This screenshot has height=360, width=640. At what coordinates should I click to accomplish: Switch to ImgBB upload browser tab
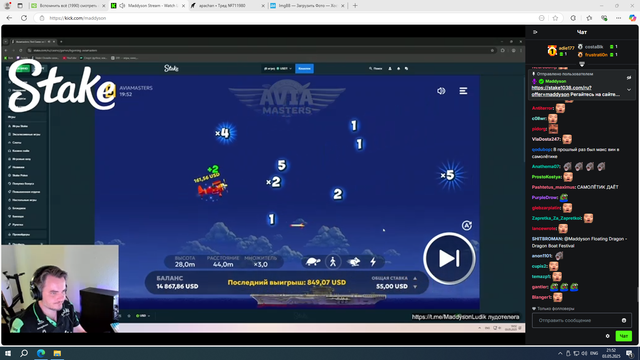pyautogui.click(x=307, y=6)
